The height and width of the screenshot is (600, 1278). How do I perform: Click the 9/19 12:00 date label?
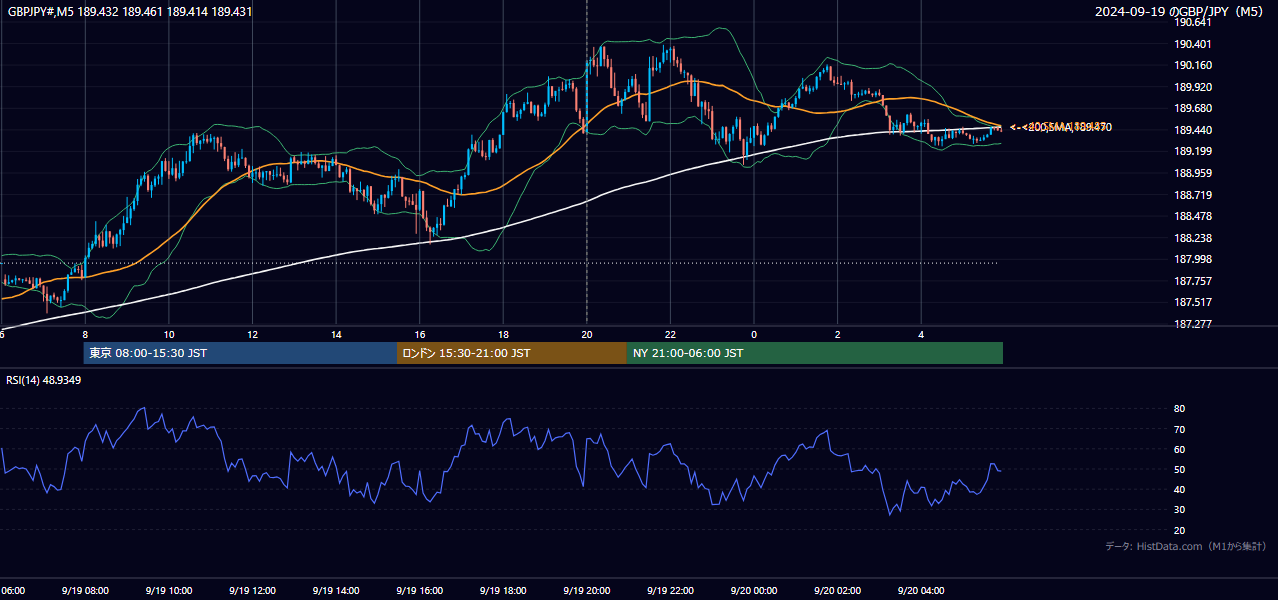point(252,591)
